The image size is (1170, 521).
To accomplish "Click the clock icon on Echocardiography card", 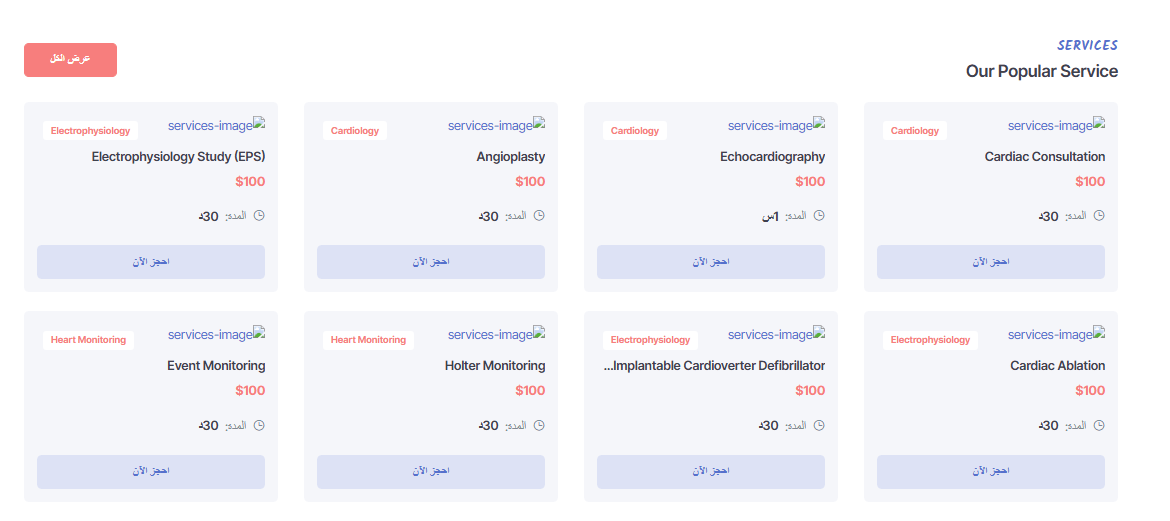I will click(x=819, y=216).
